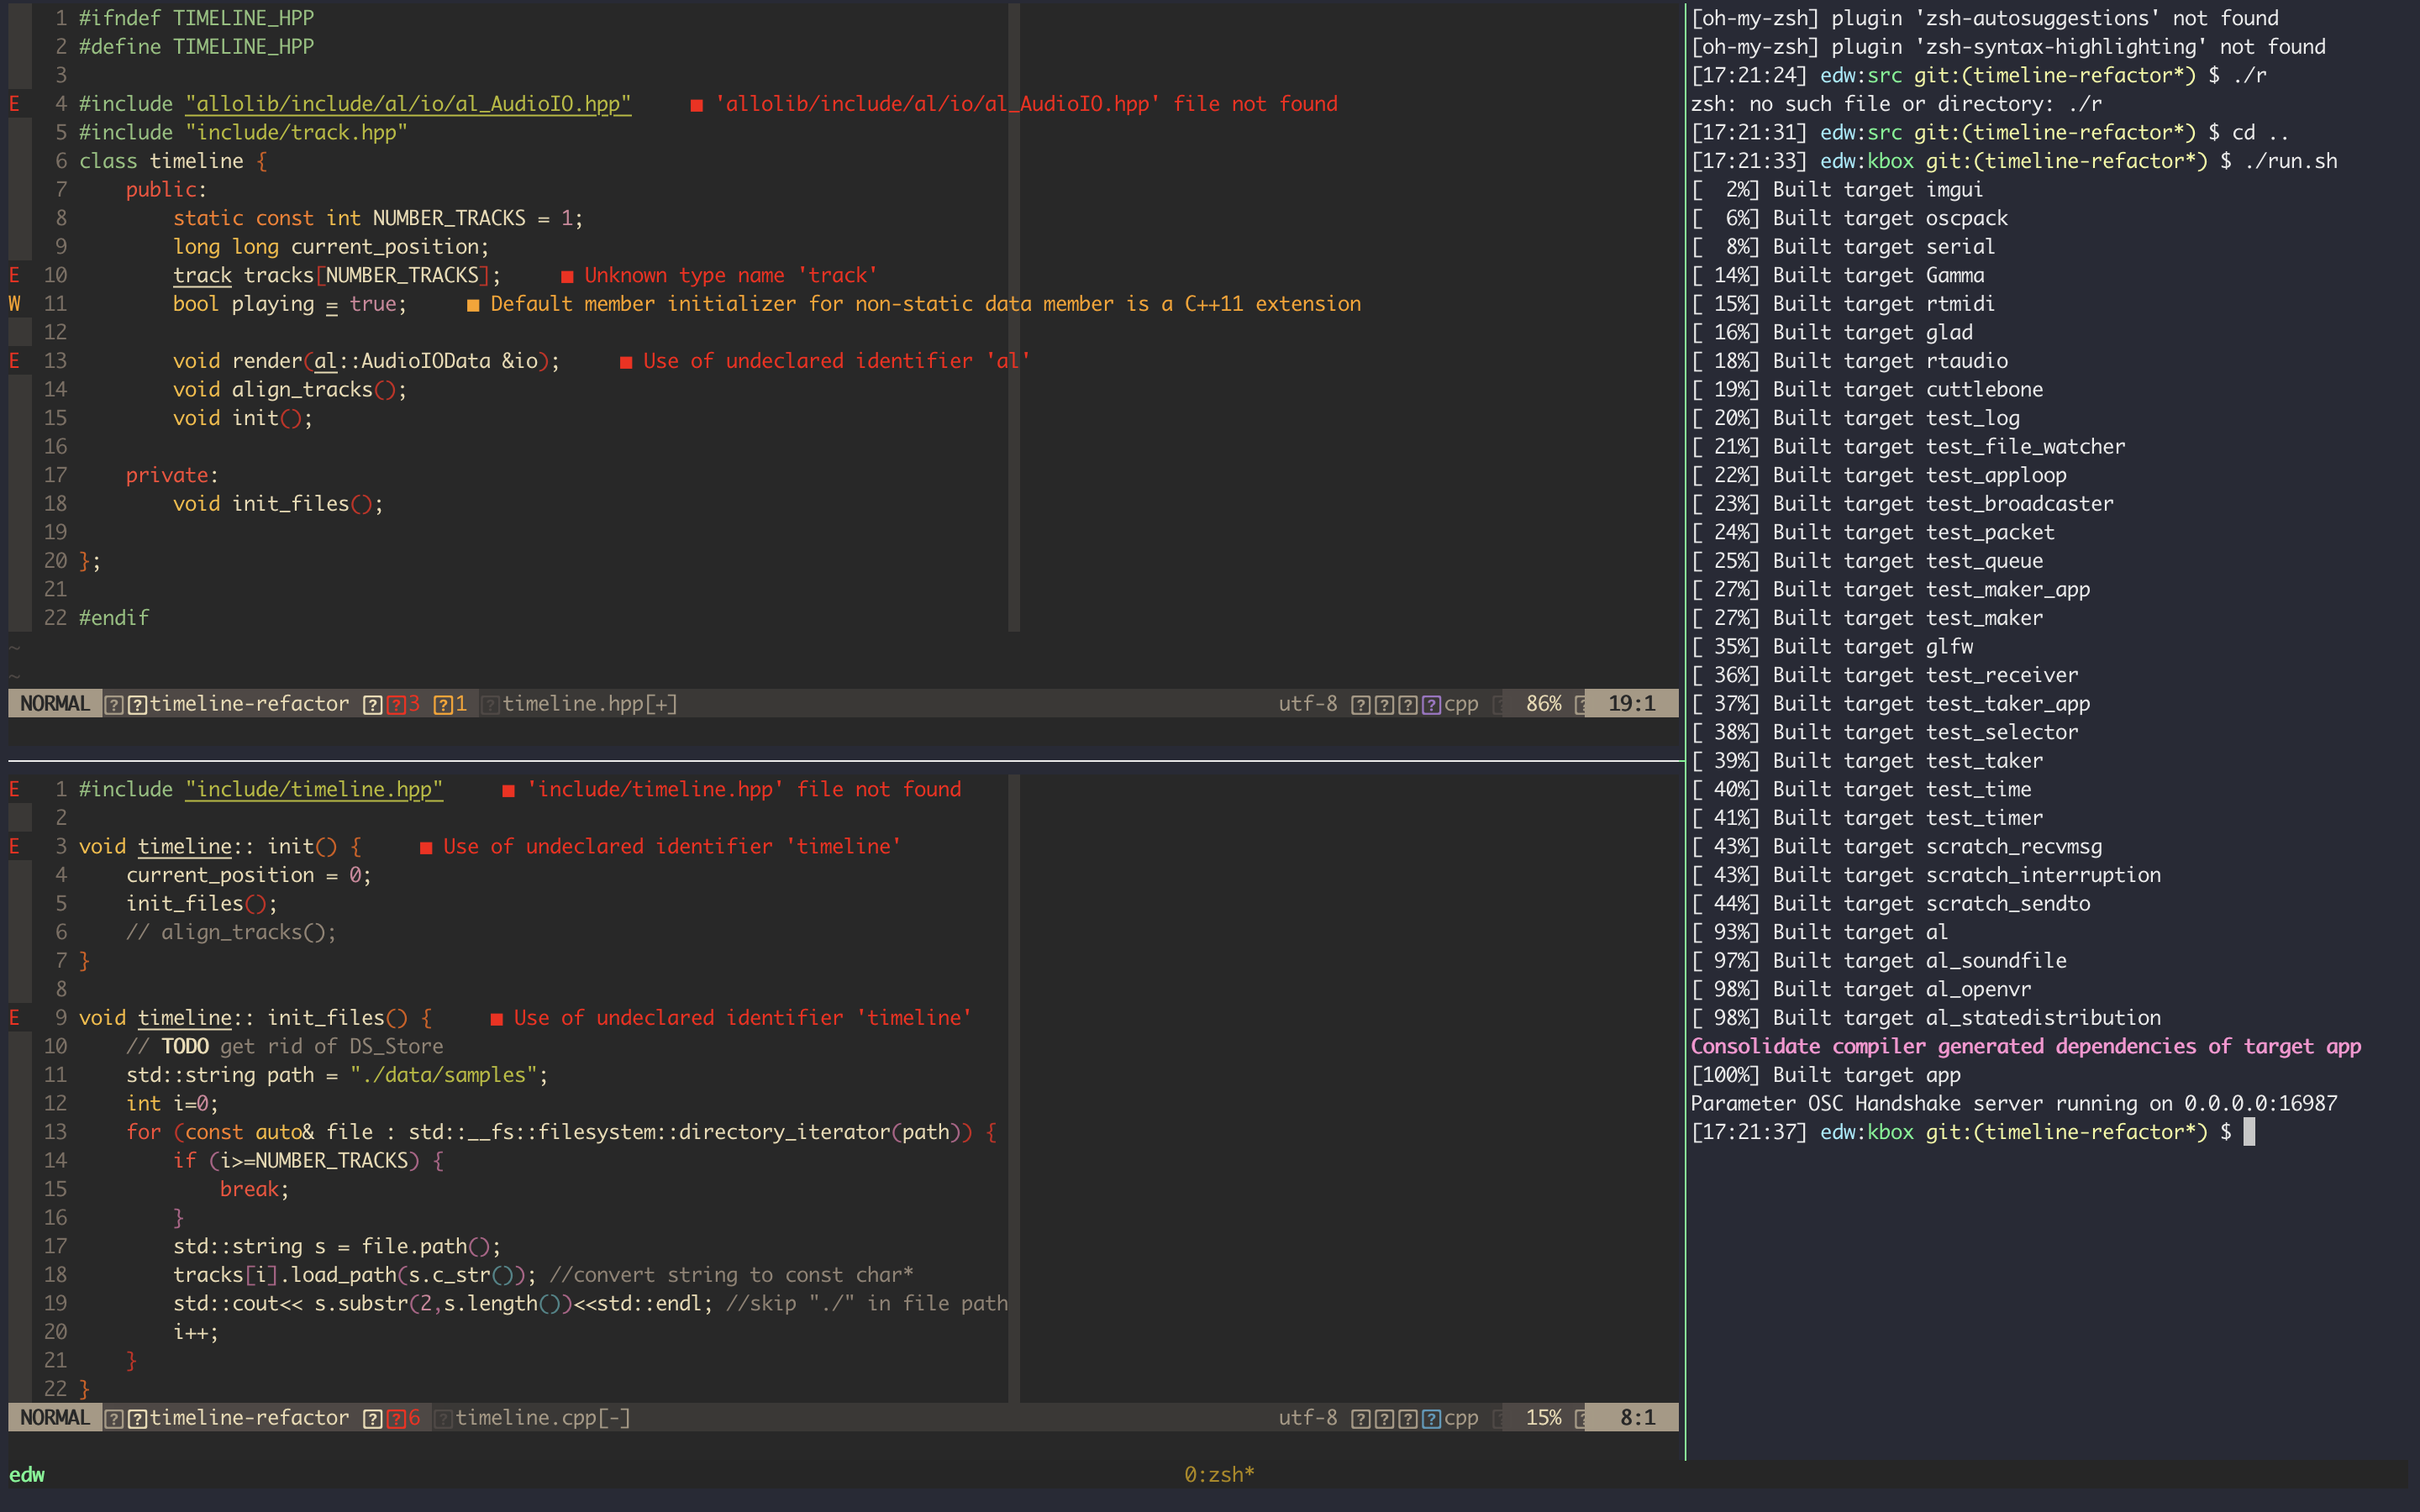The image size is (2420, 1512).
Task: Click the edw tmux session name
Action: (x=27, y=1475)
